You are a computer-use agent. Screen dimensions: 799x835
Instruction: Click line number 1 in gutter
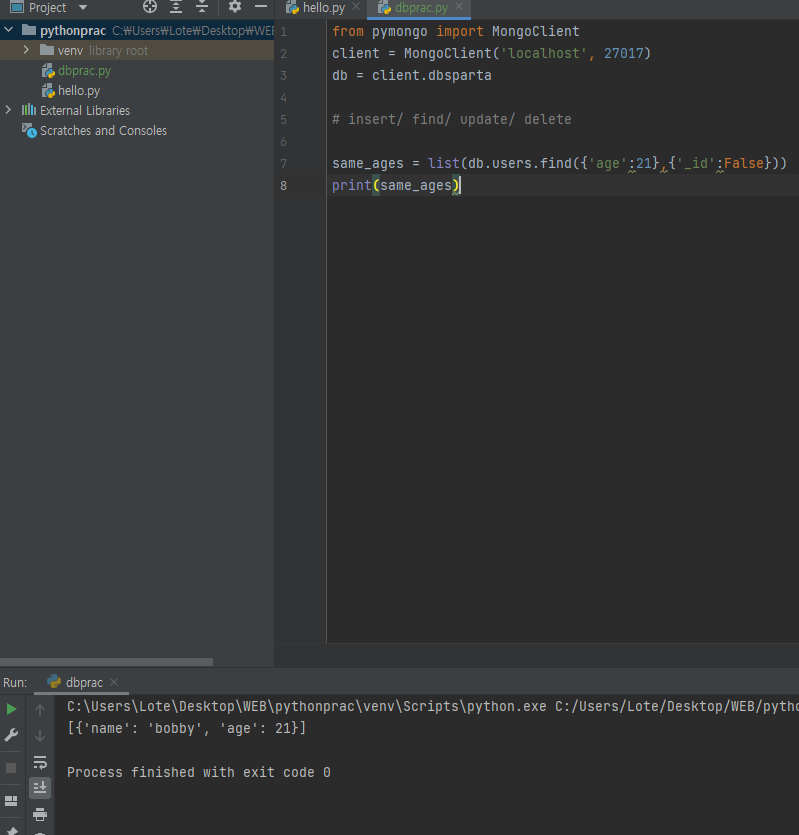283,32
